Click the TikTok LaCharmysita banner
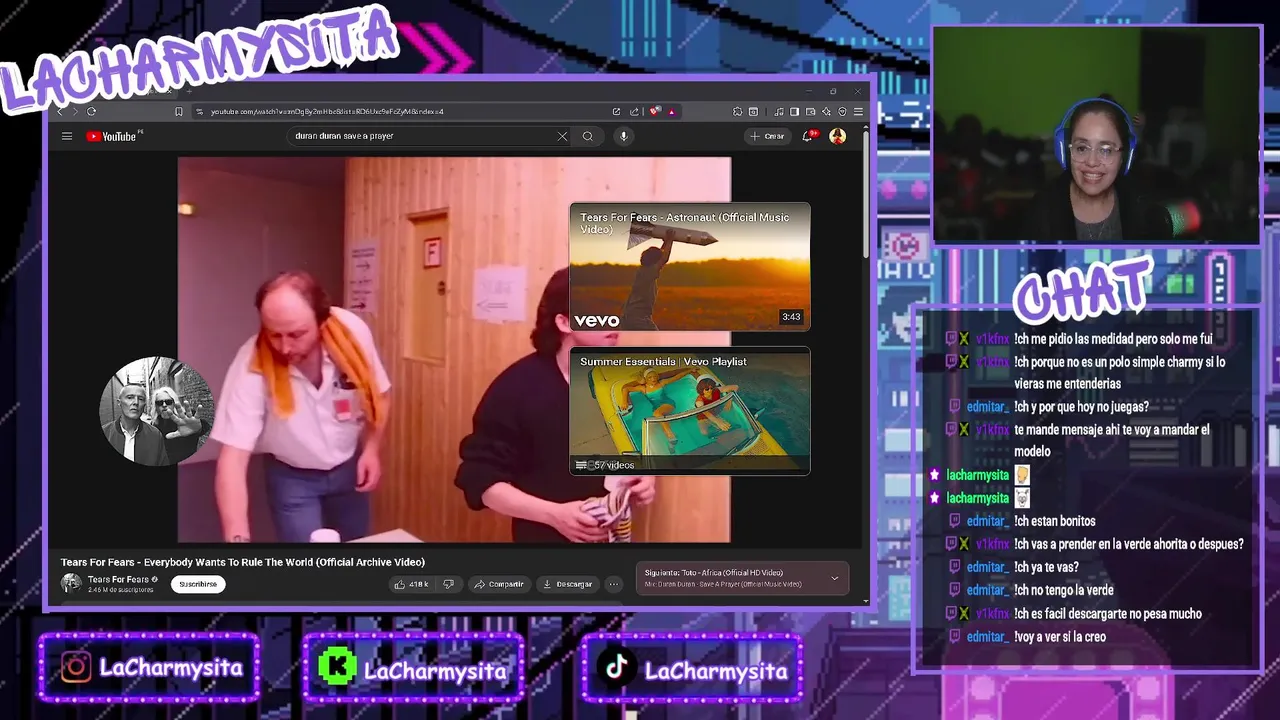Image resolution: width=1280 pixels, height=720 pixels. (x=692, y=668)
